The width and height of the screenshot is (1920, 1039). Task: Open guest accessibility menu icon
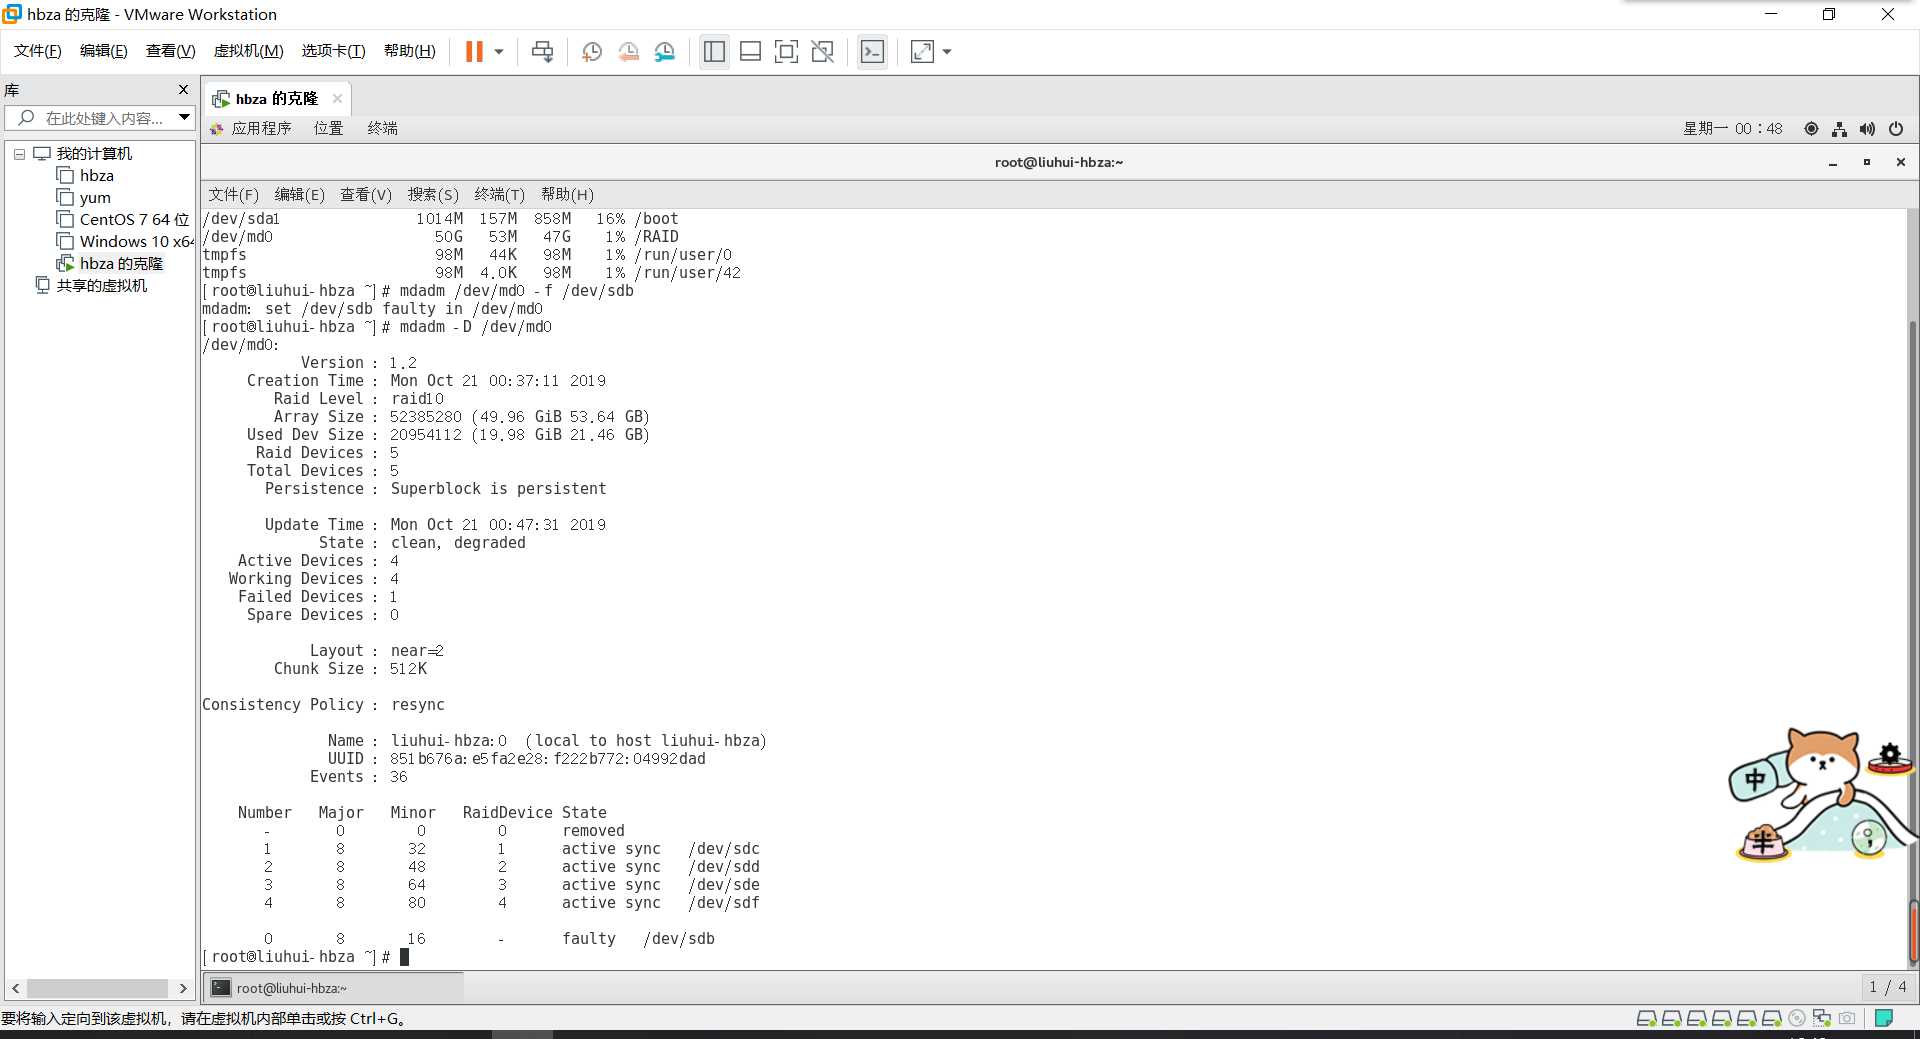point(1811,128)
